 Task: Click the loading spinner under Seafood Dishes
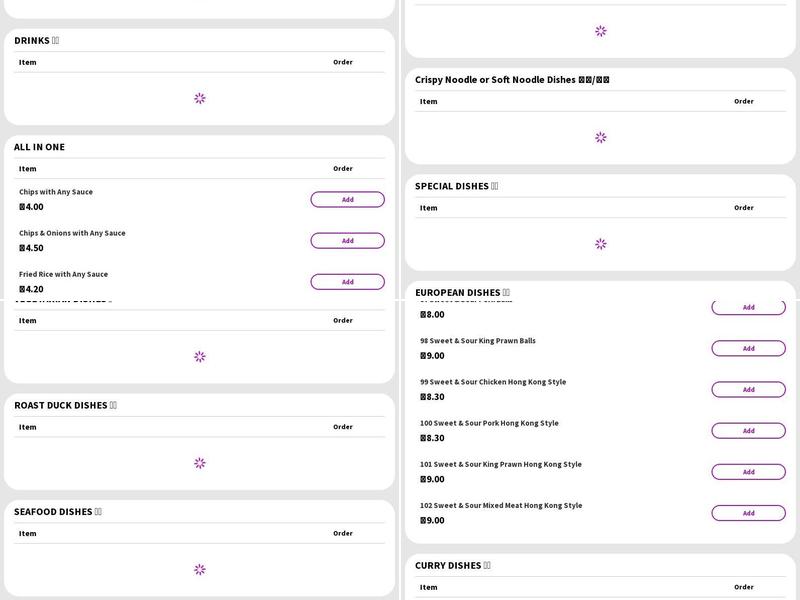[200, 569]
